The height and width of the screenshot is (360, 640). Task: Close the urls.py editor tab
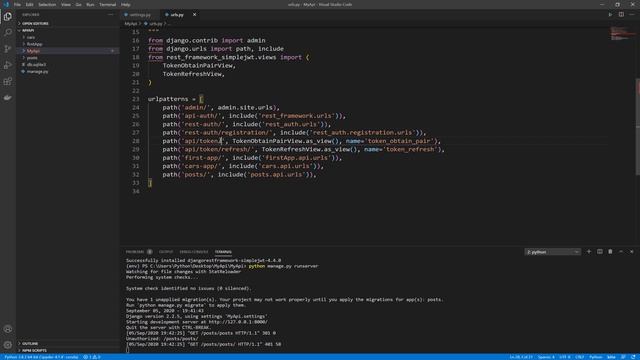pos(194,15)
